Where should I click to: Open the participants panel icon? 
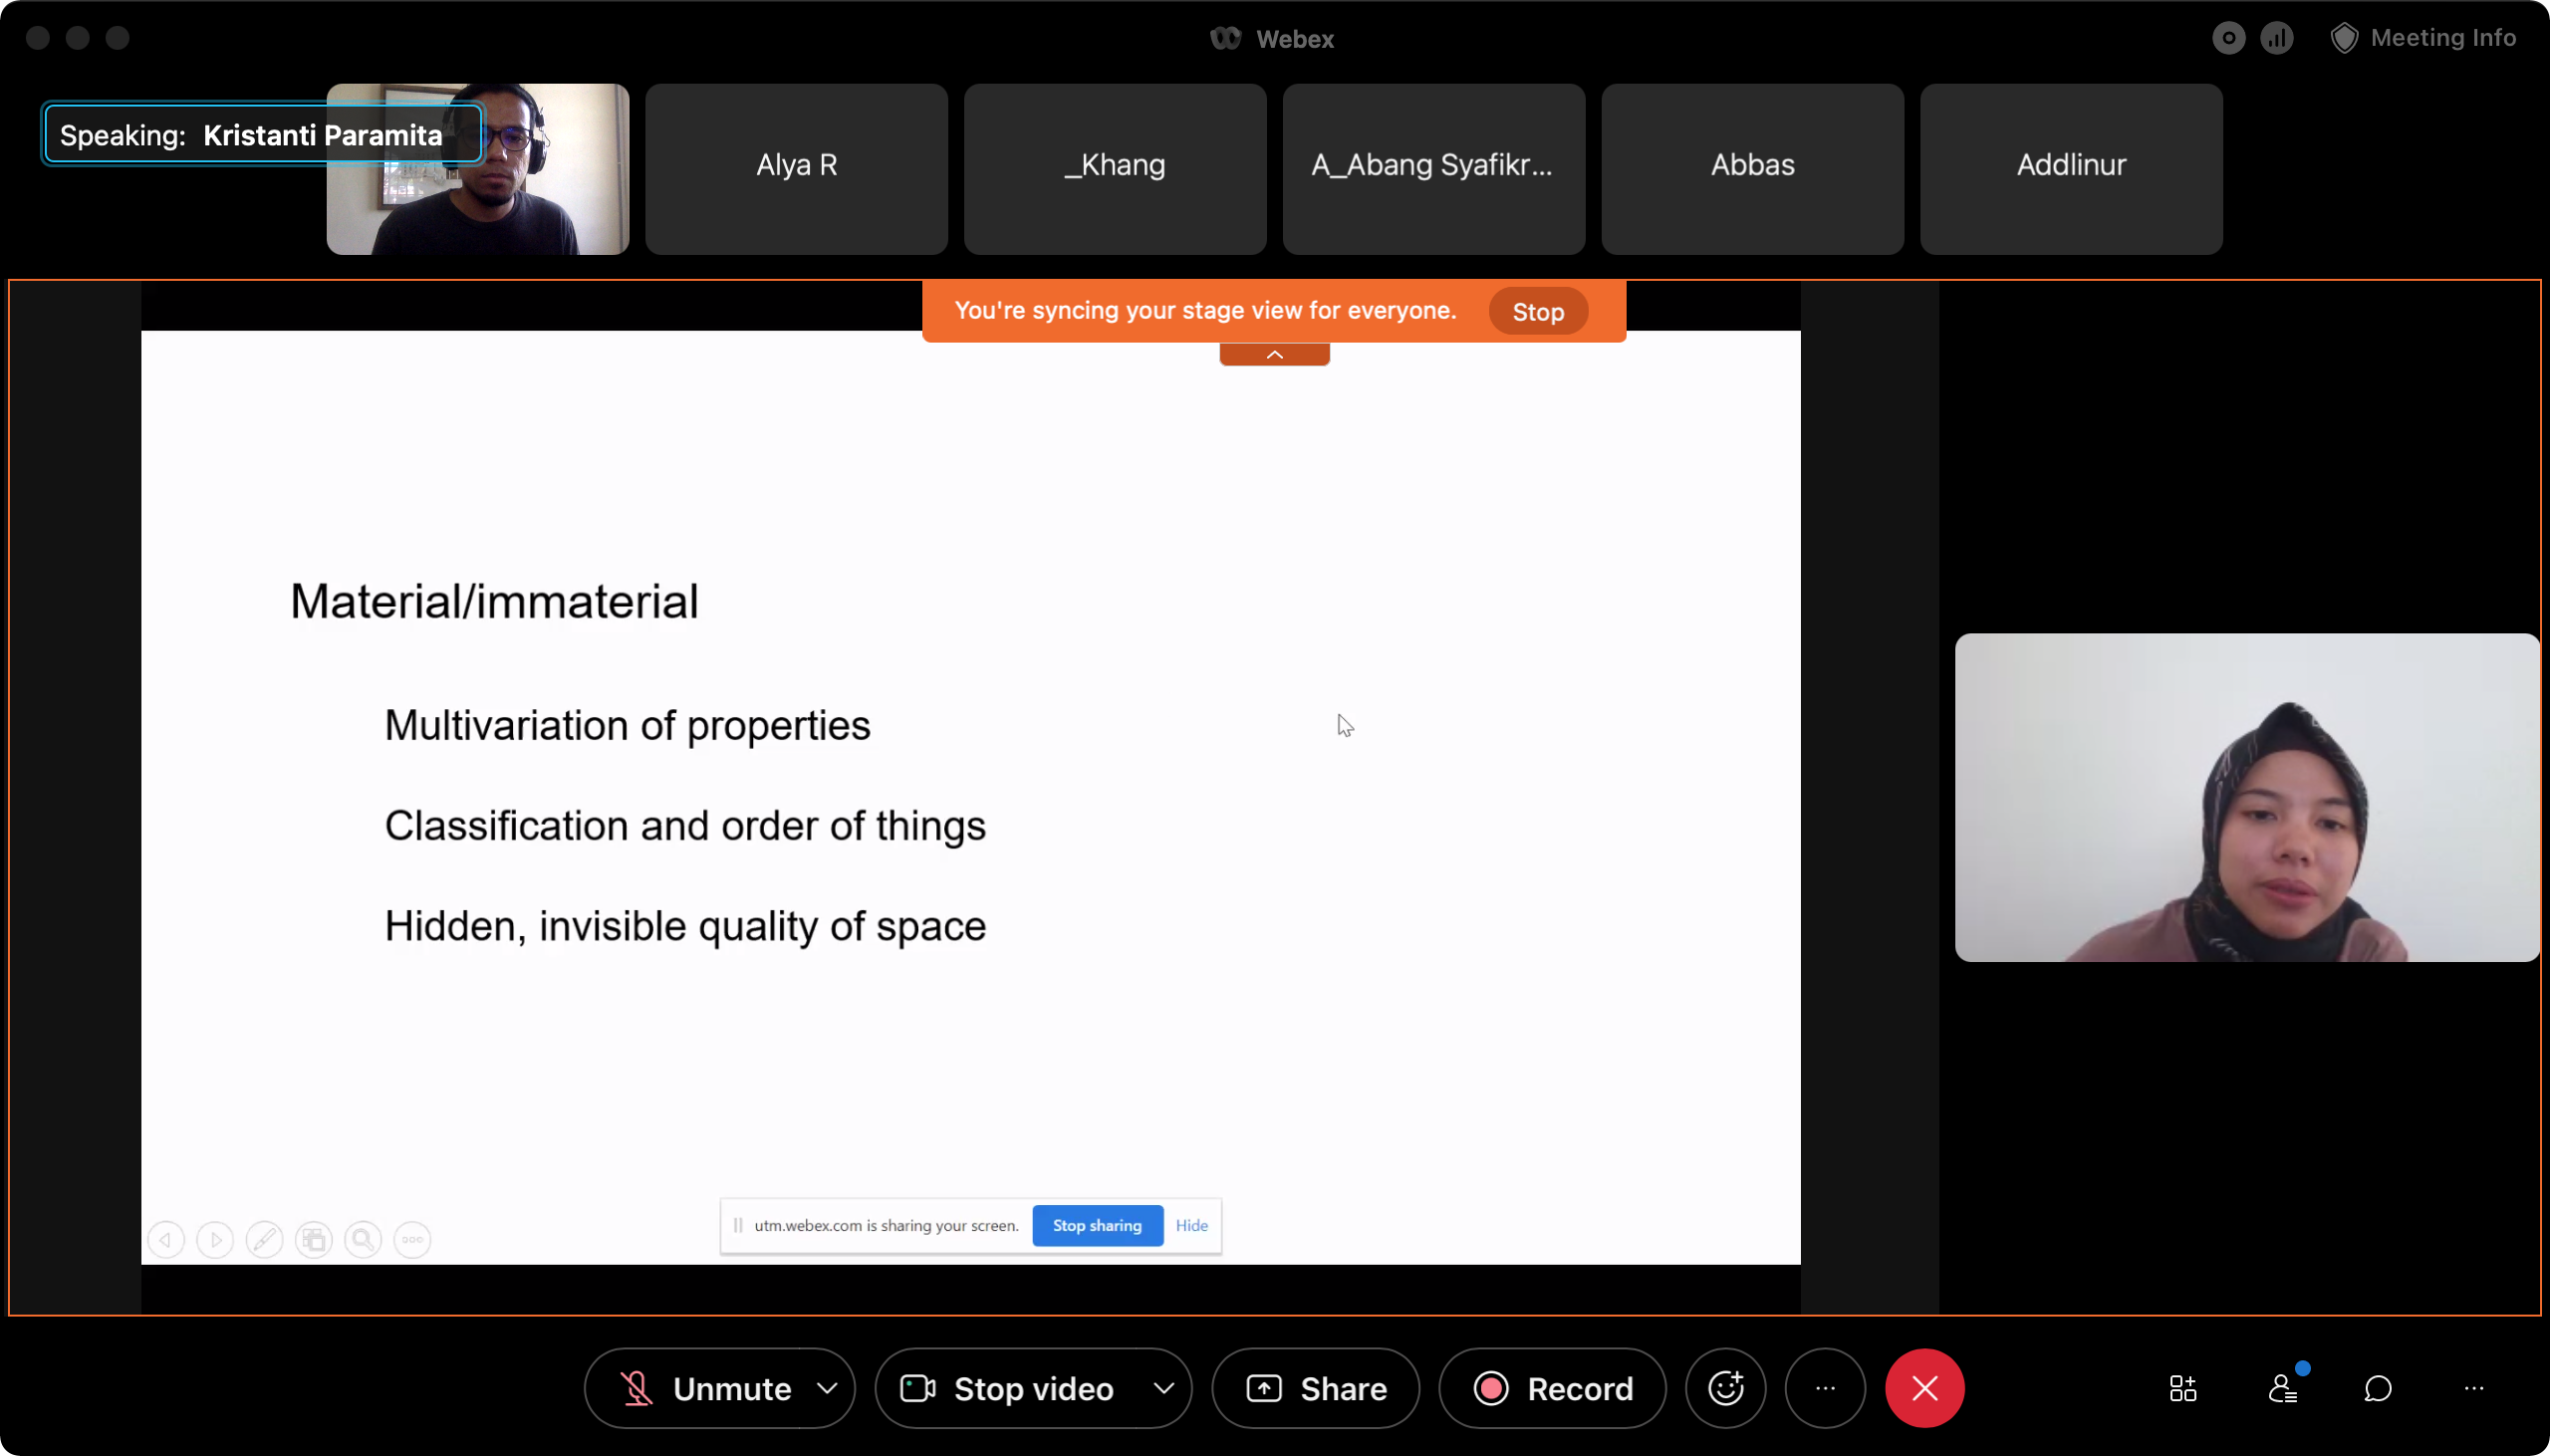pos(2282,1388)
